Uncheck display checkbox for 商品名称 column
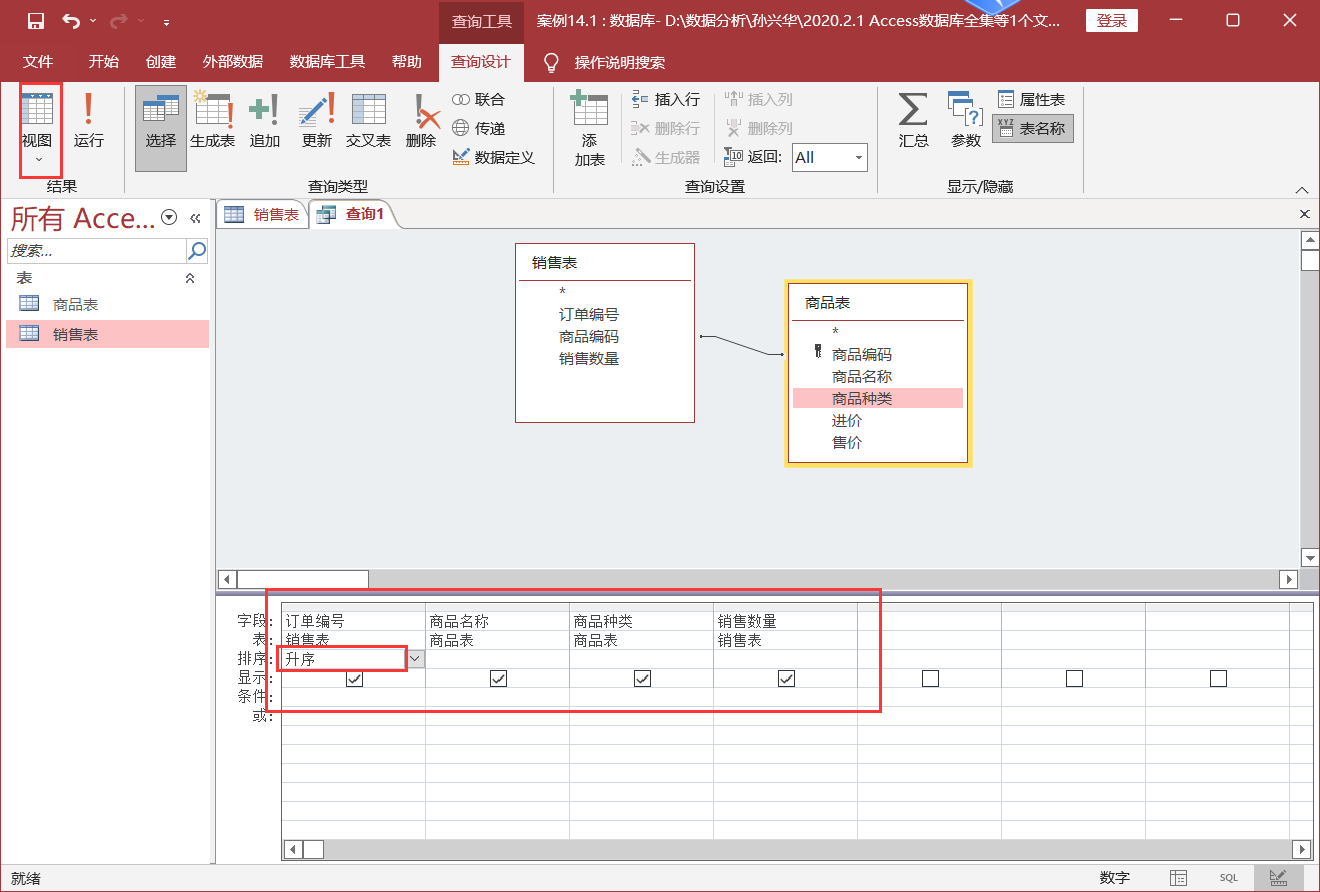This screenshot has height=892, width=1320. (498, 678)
